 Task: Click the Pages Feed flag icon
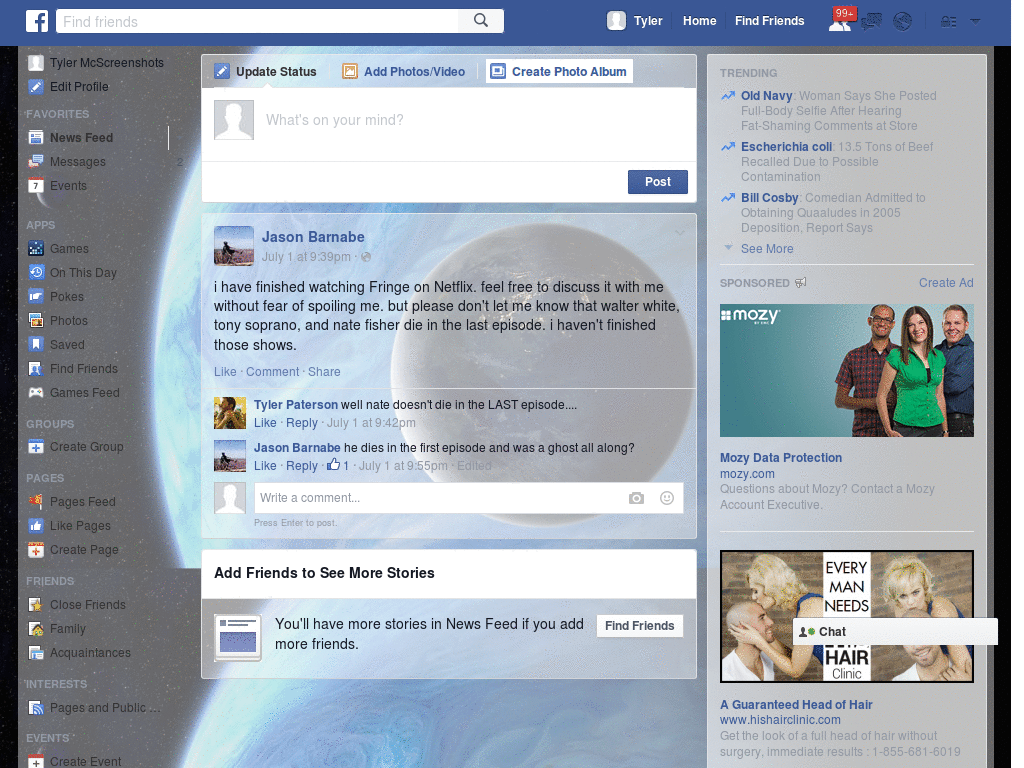pyautogui.click(x=36, y=502)
